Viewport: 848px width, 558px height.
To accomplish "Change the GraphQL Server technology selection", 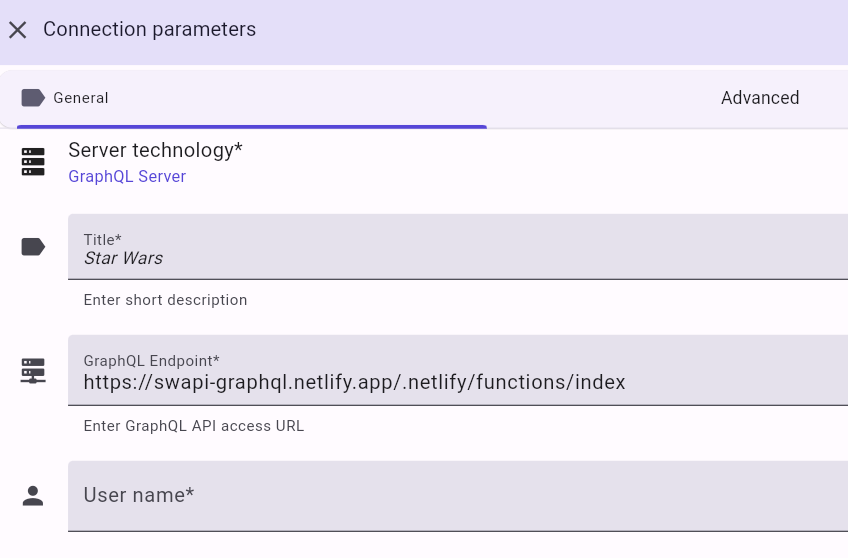I will [x=127, y=177].
